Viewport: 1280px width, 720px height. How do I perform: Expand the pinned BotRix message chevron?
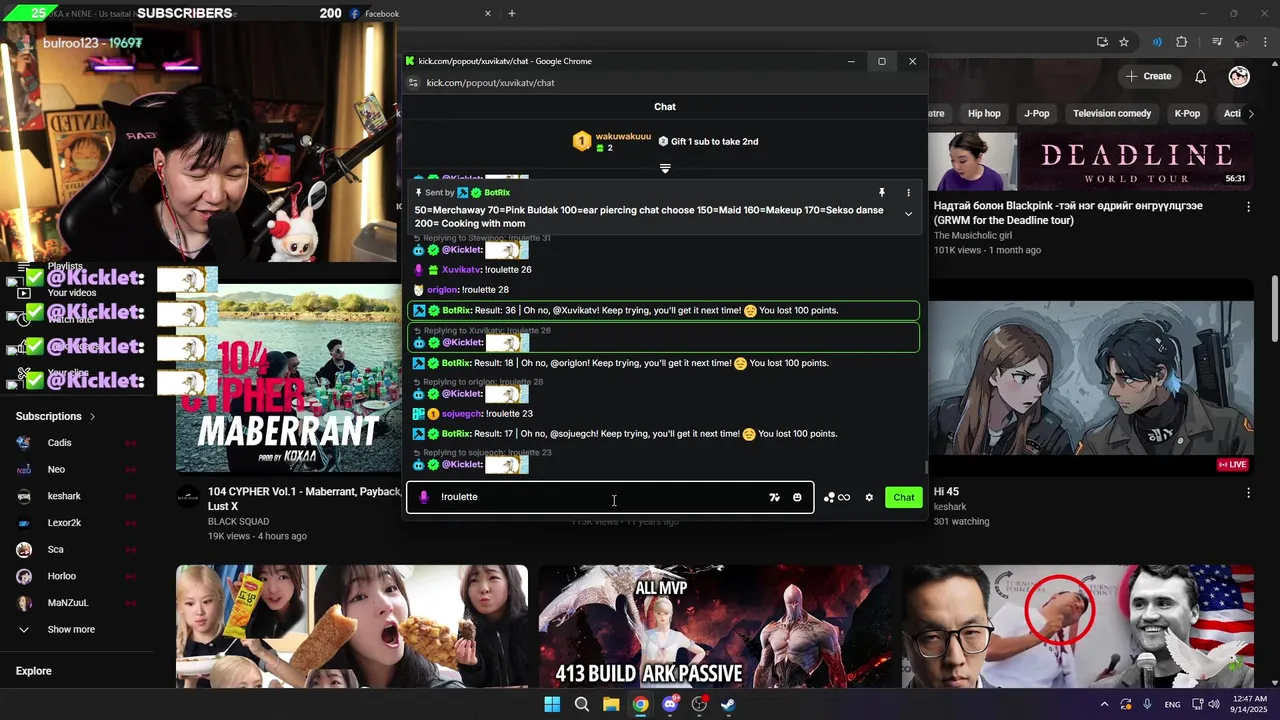(x=908, y=214)
